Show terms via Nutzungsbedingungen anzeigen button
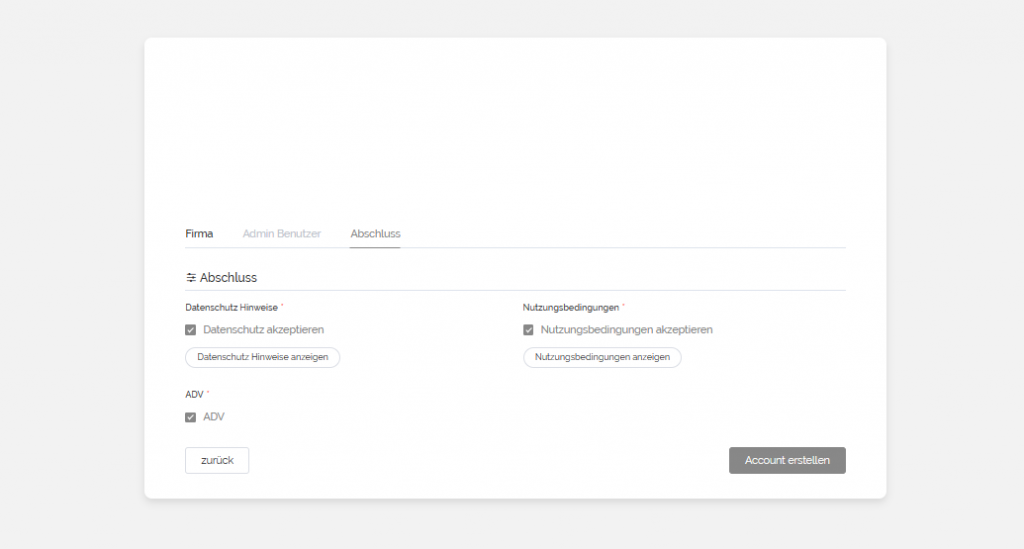1024x549 pixels. click(x=602, y=357)
